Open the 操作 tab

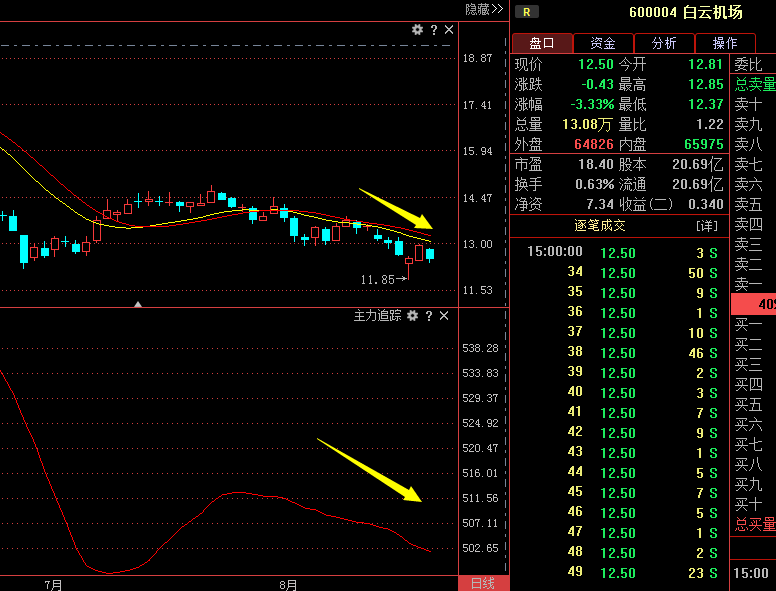(725, 43)
